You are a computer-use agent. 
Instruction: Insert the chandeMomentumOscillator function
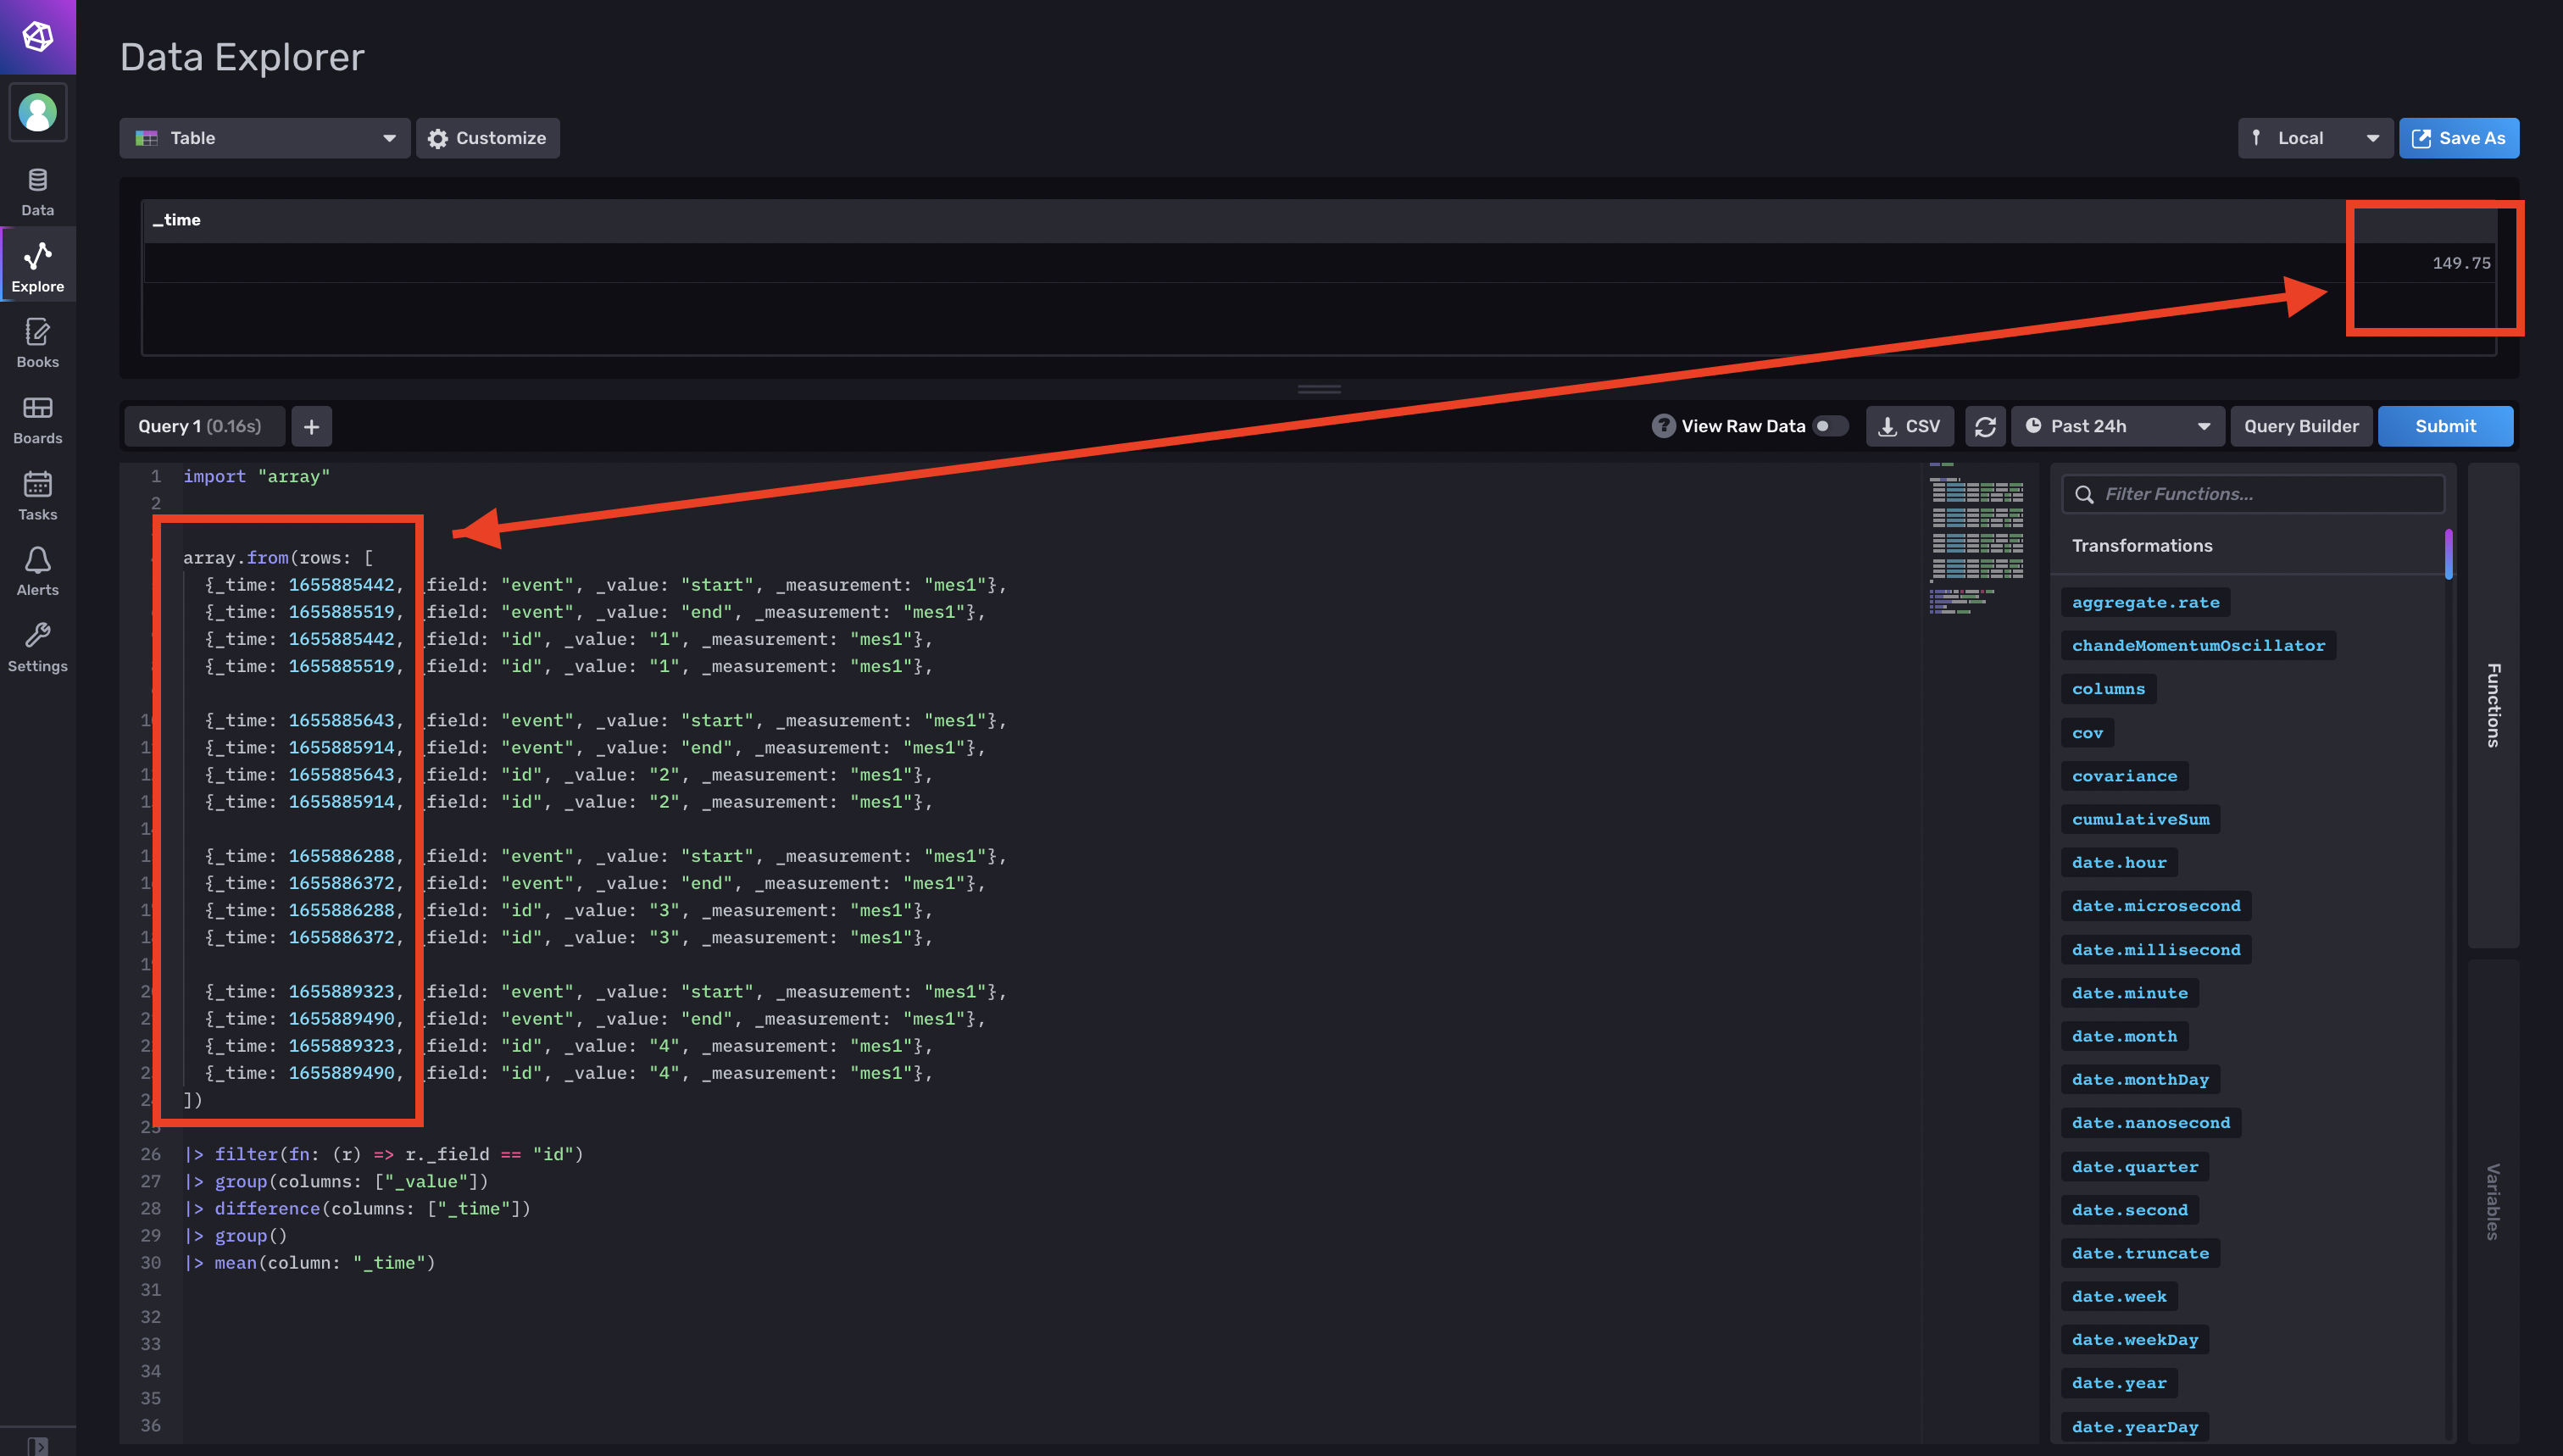point(2198,645)
